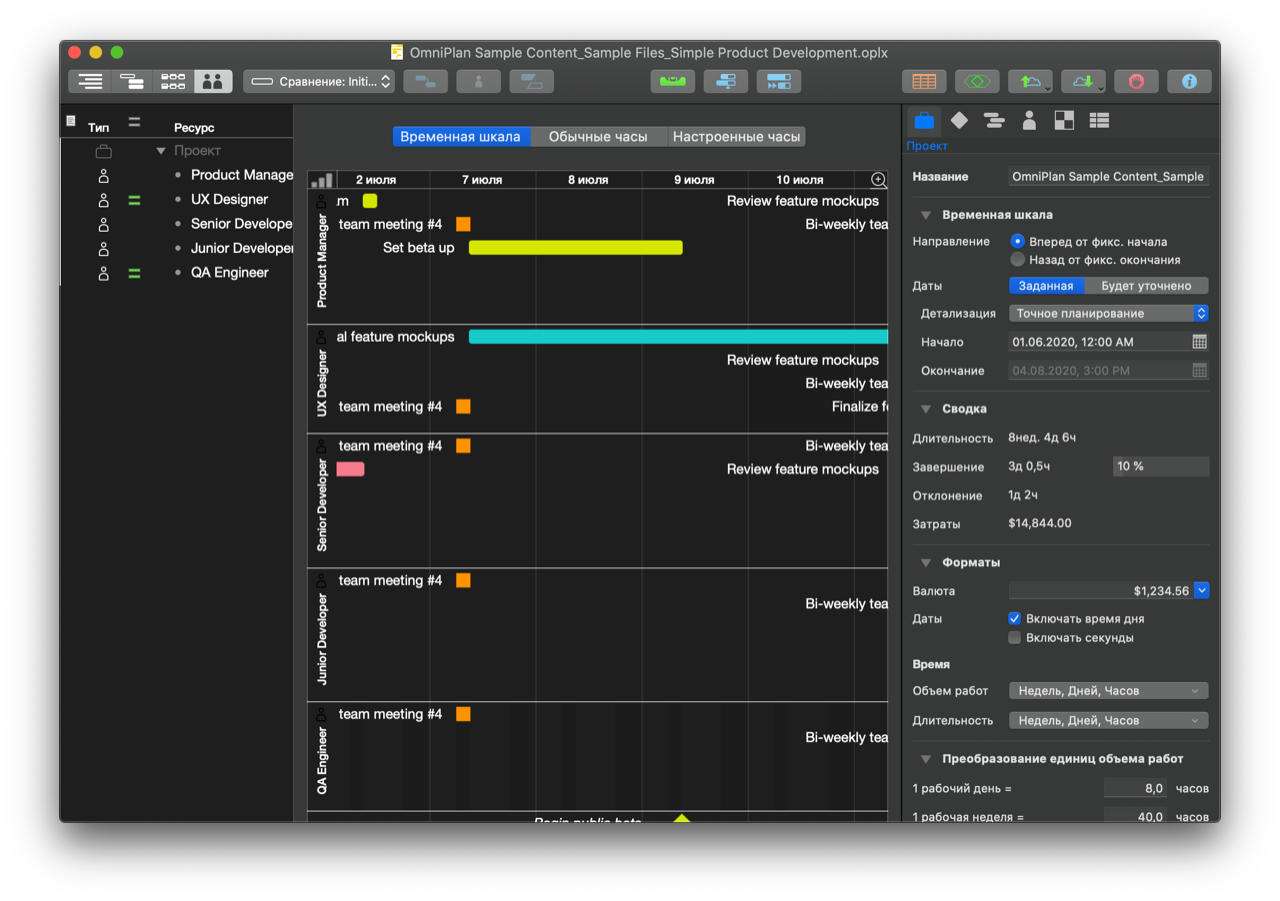Viewport: 1280px width, 901px height.
Task: Click the 10 % completion field
Action: pos(1160,466)
